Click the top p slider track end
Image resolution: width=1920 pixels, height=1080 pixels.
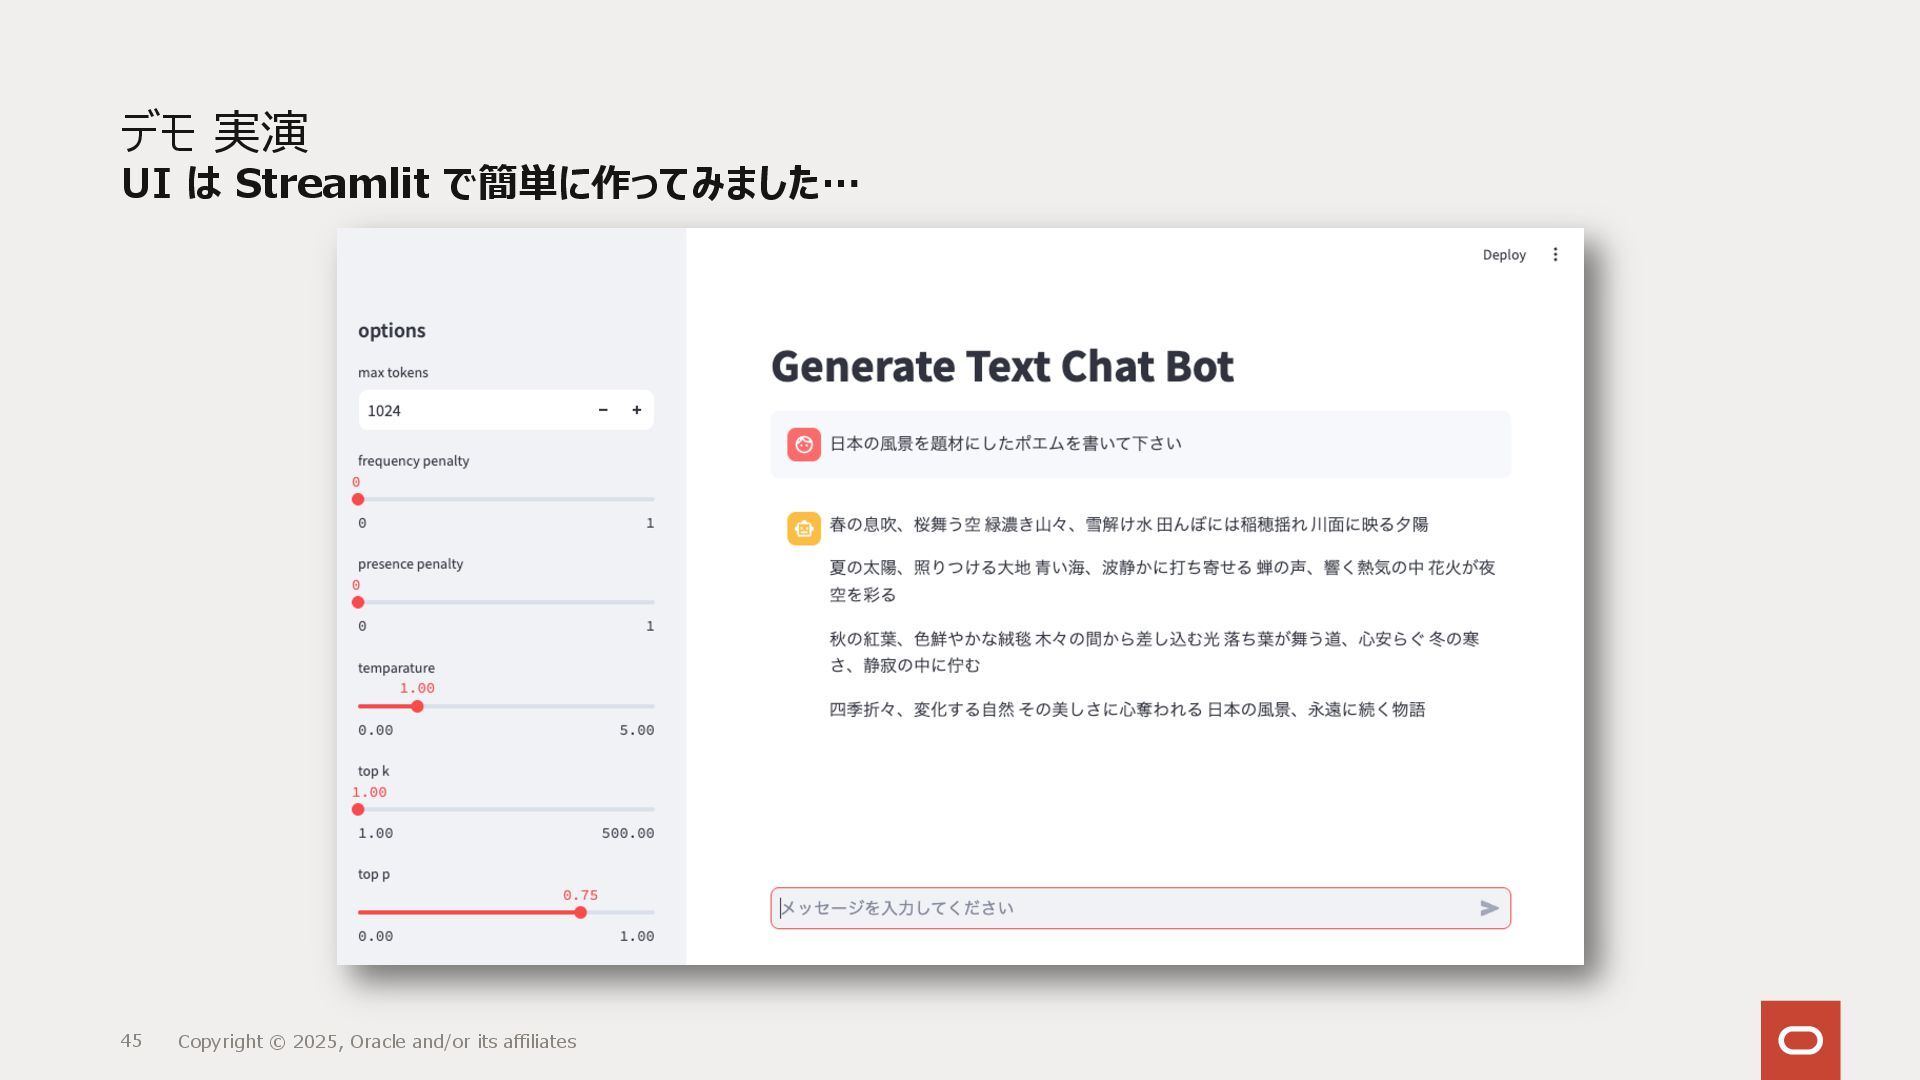point(651,912)
